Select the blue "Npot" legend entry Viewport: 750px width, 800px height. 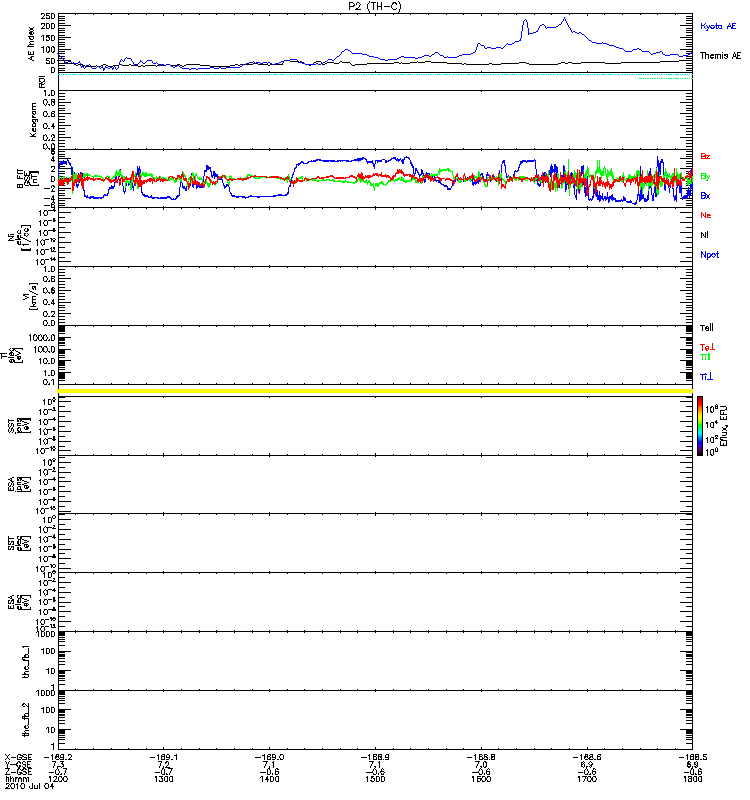click(710, 255)
